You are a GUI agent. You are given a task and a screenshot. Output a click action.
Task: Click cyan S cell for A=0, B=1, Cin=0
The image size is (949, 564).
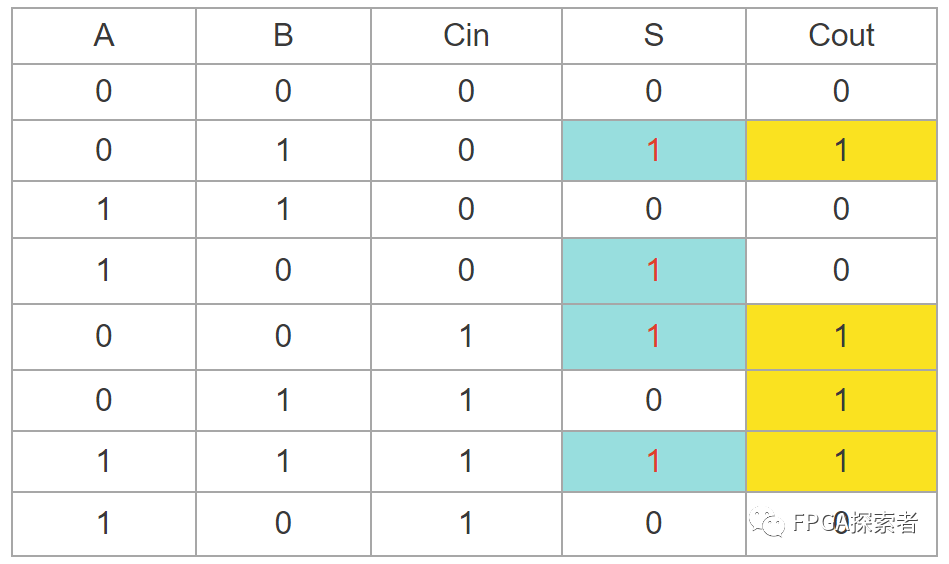(653, 150)
